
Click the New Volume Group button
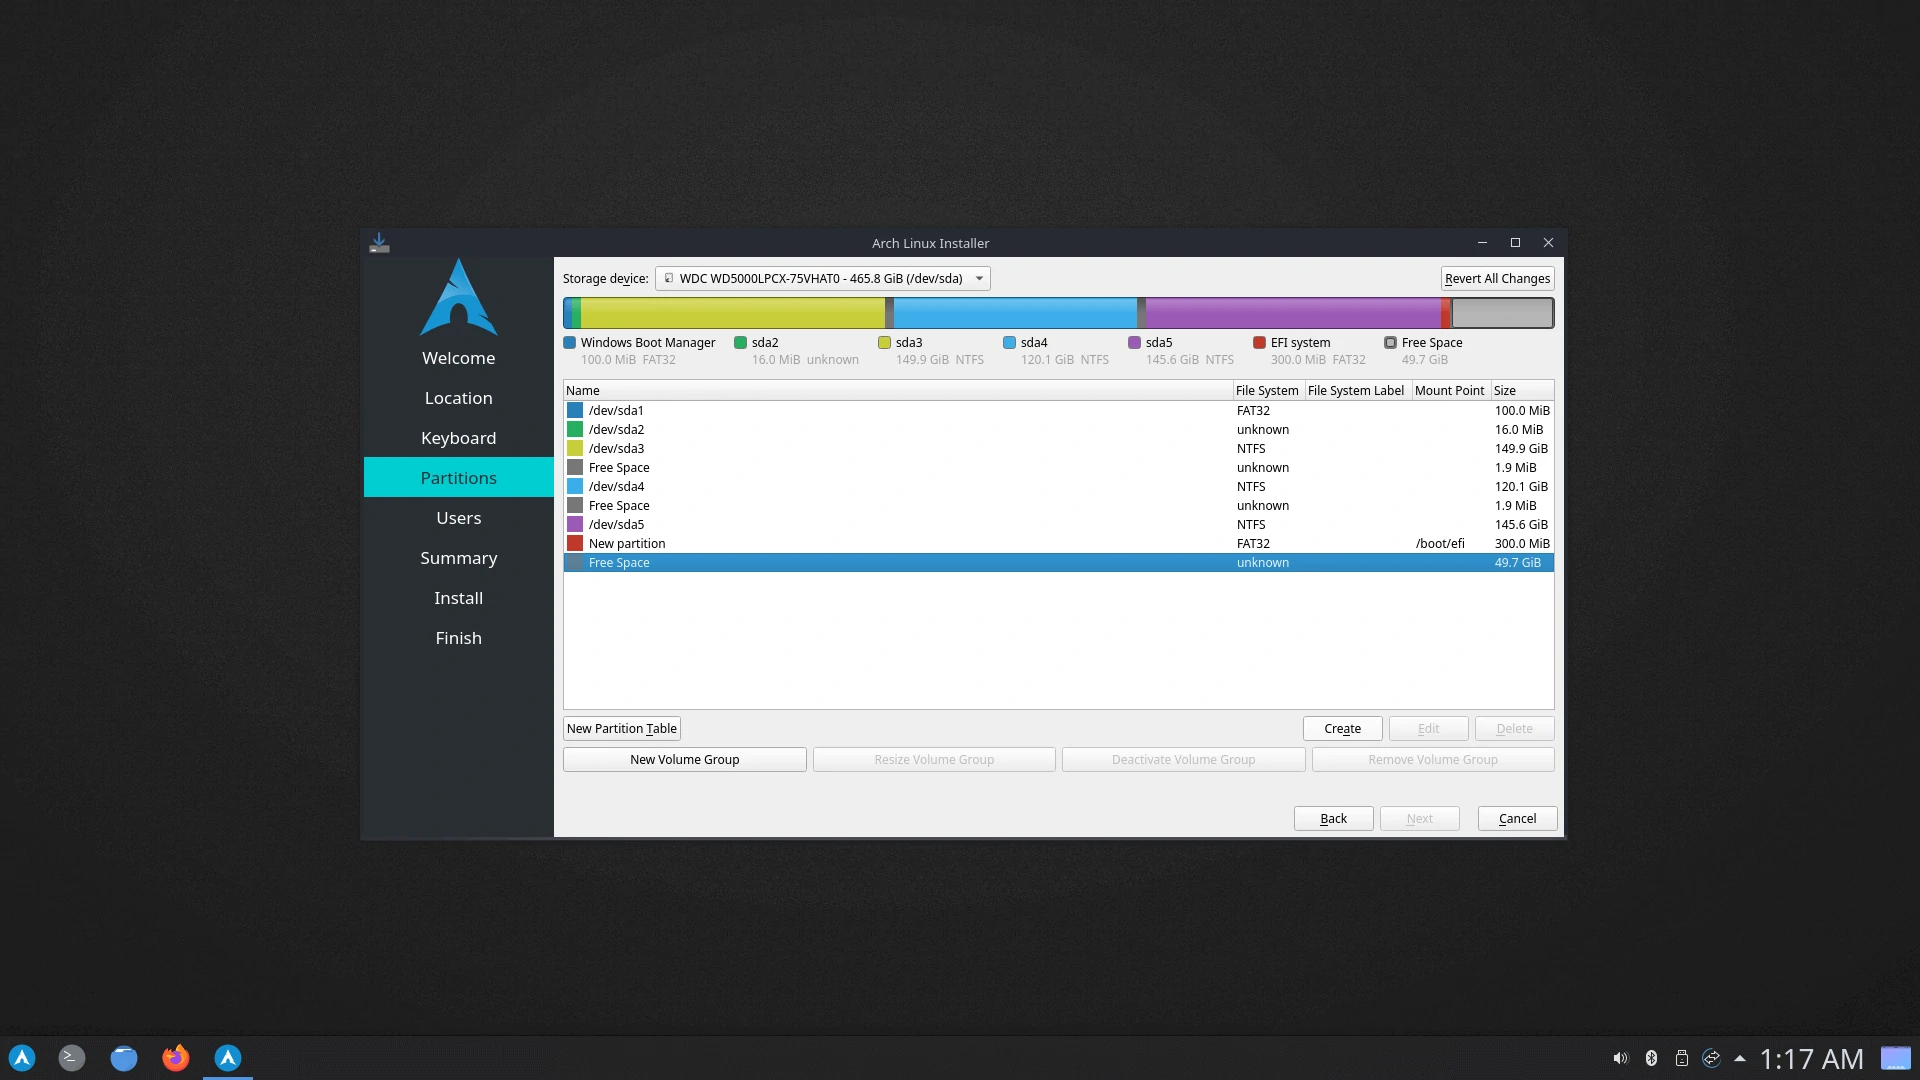tap(684, 760)
